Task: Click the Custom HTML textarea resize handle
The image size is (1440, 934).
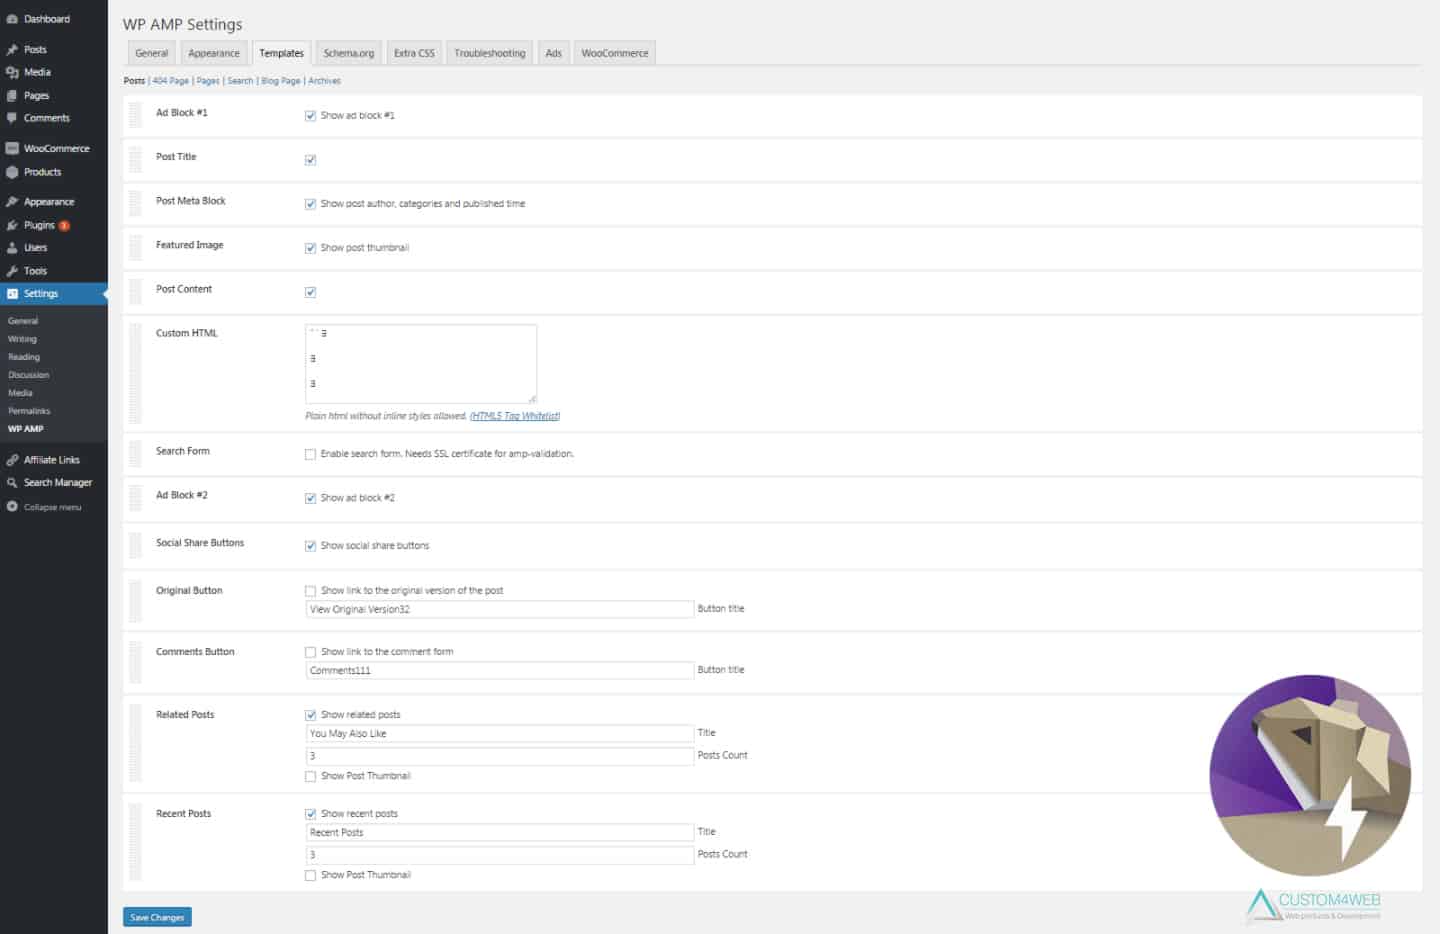Action: click(x=532, y=398)
